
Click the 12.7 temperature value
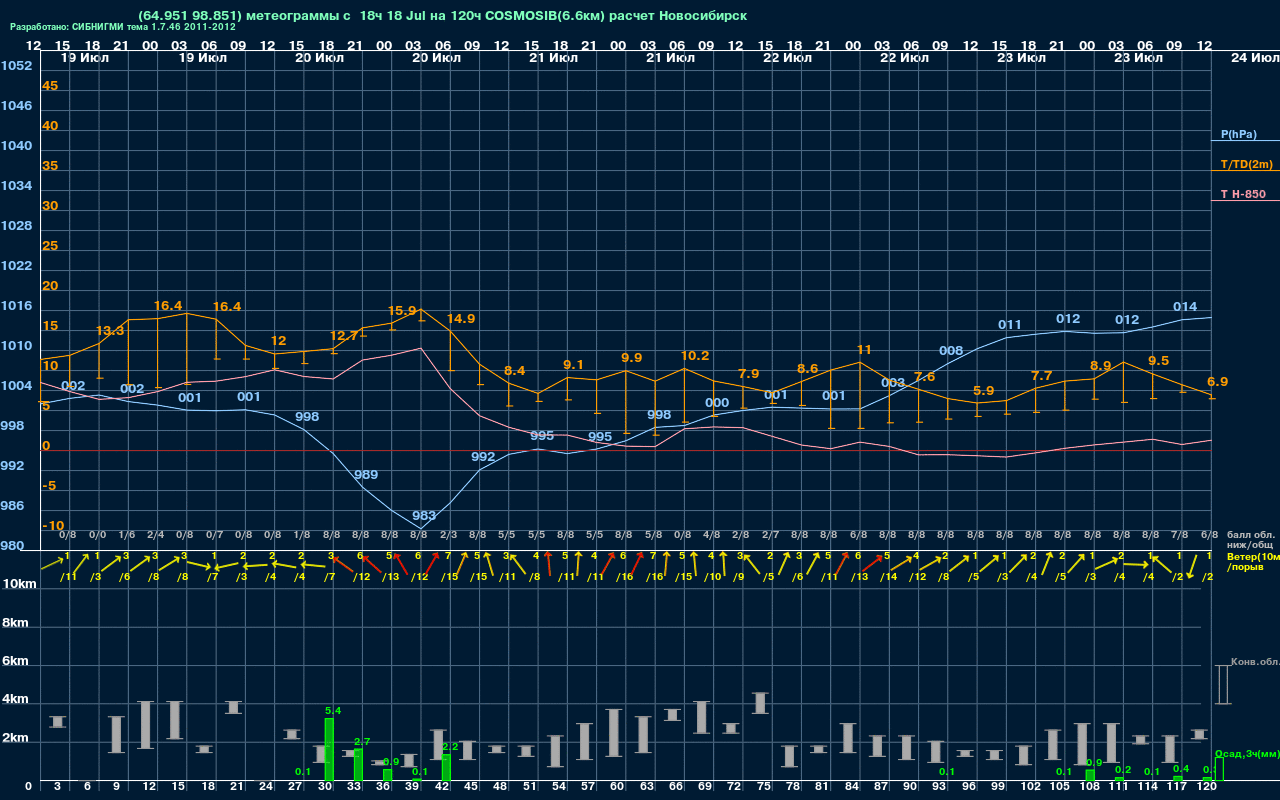[x=343, y=336]
